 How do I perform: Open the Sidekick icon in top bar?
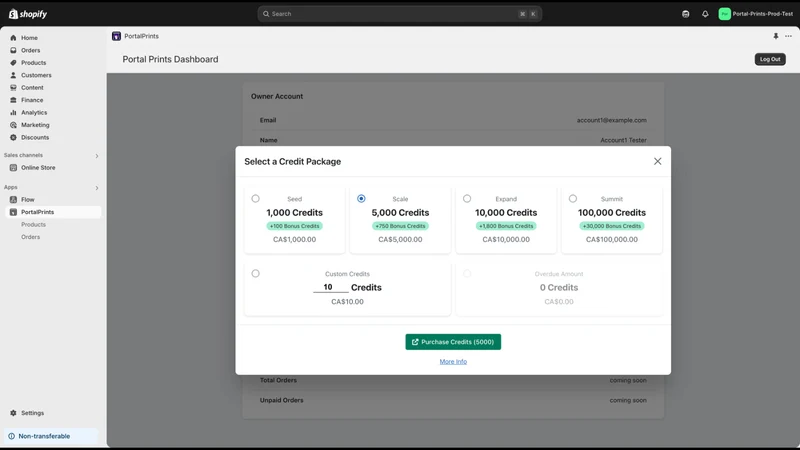[686, 14]
